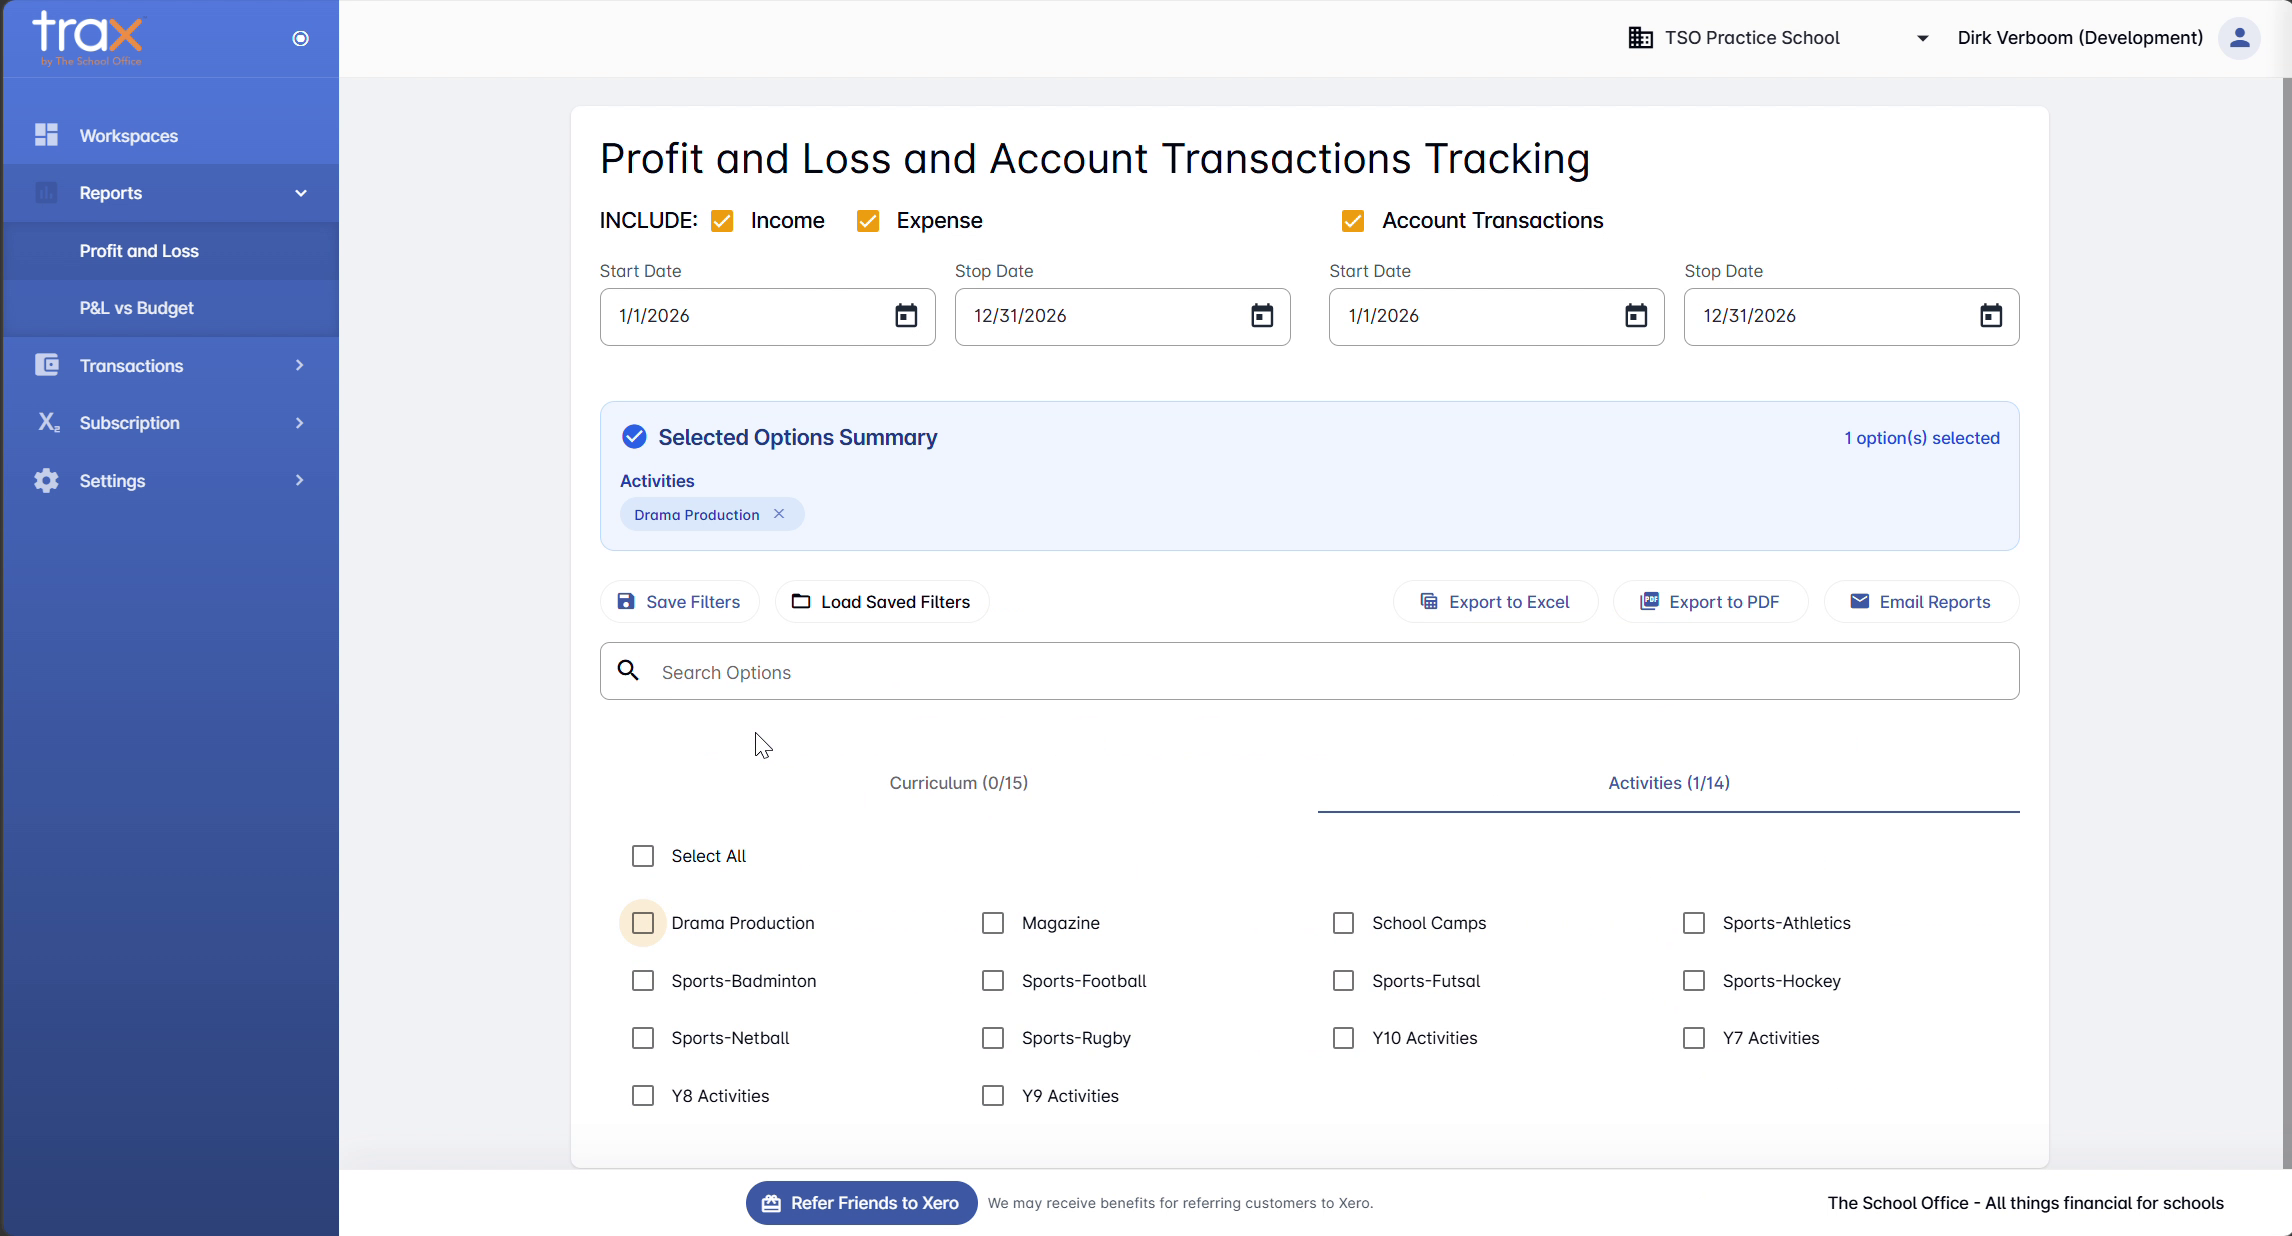Check the Sports-Badminton checkbox
This screenshot has height=1236, width=2292.
click(643, 981)
